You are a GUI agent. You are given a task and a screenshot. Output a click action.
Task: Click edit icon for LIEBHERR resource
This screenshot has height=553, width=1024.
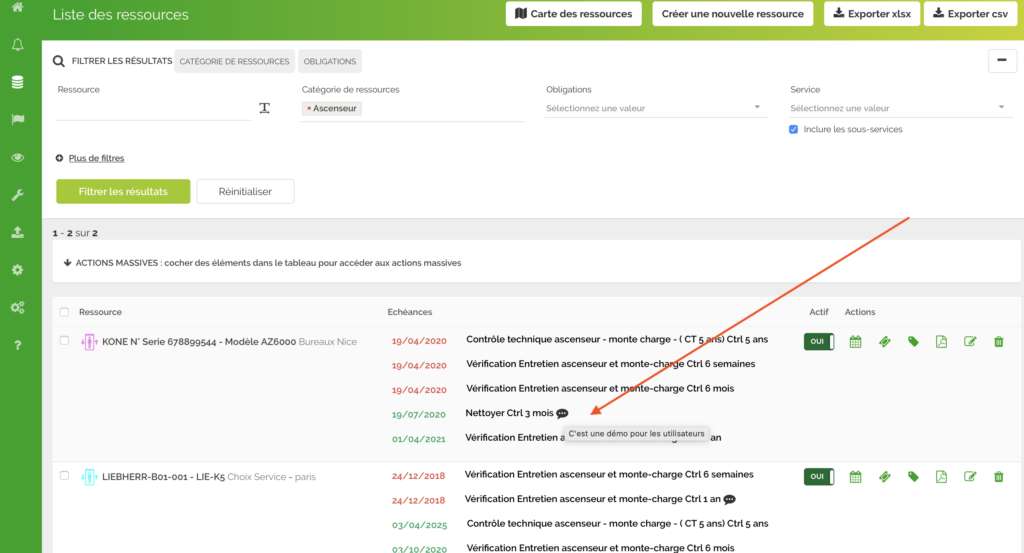[x=969, y=477]
